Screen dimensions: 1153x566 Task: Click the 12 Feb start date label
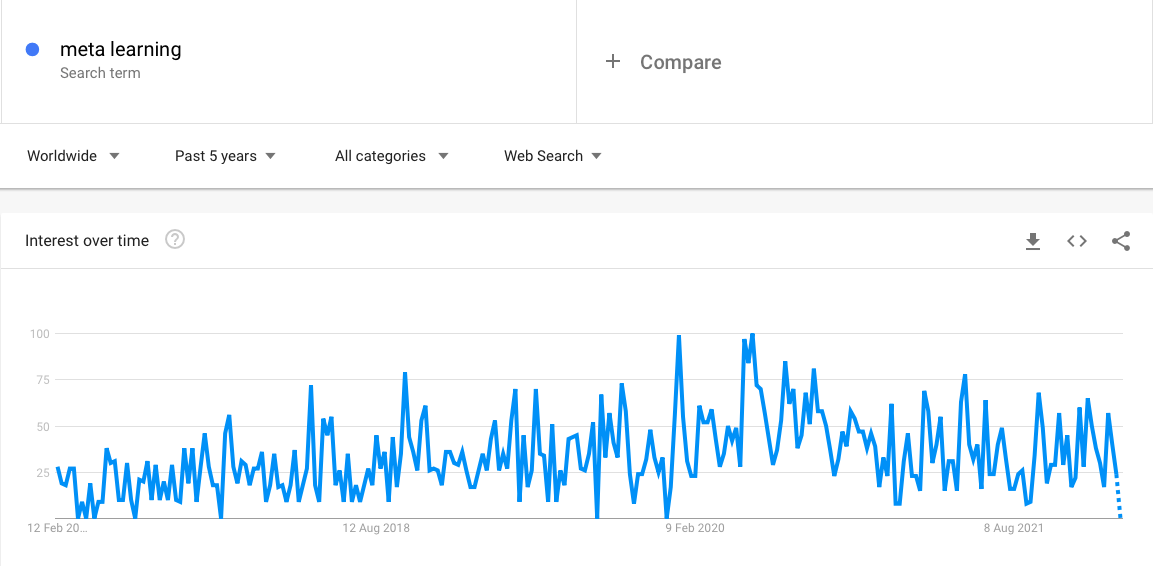click(57, 528)
